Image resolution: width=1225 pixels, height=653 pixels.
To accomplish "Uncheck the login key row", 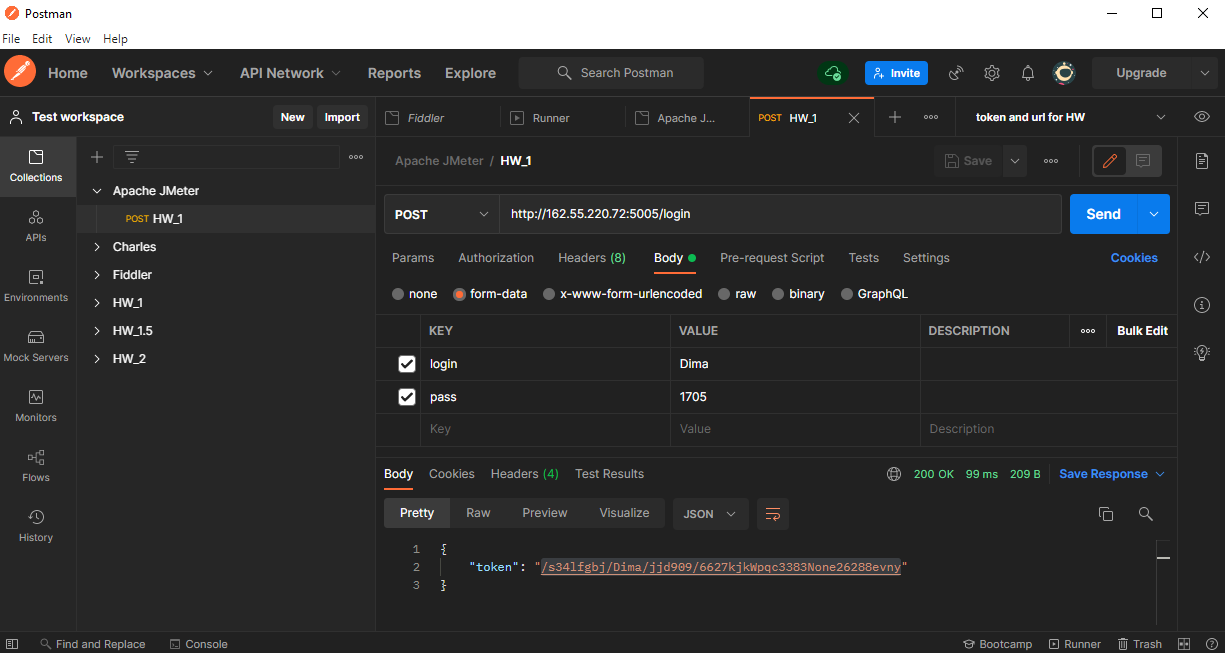I will [x=407, y=363].
